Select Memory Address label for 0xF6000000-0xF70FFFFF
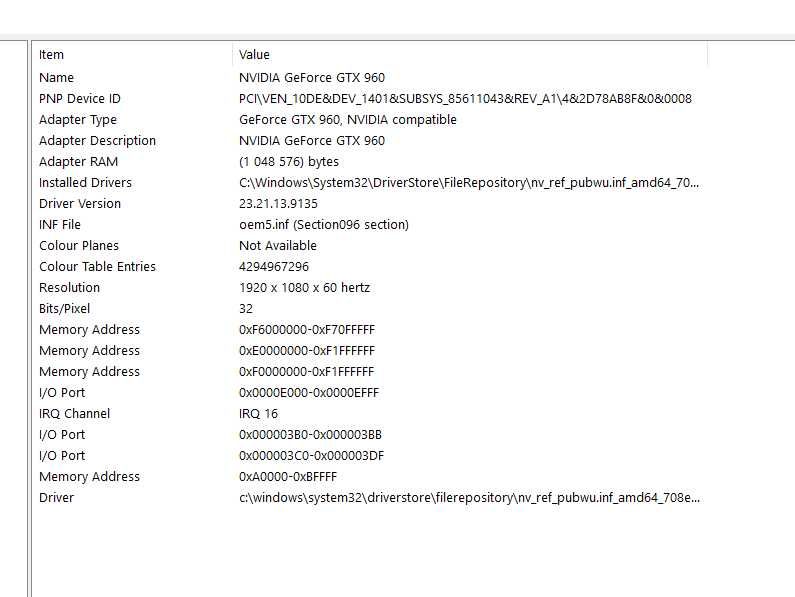Image resolution: width=795 pixels, height=597 pixels. (x=89, y=330)
